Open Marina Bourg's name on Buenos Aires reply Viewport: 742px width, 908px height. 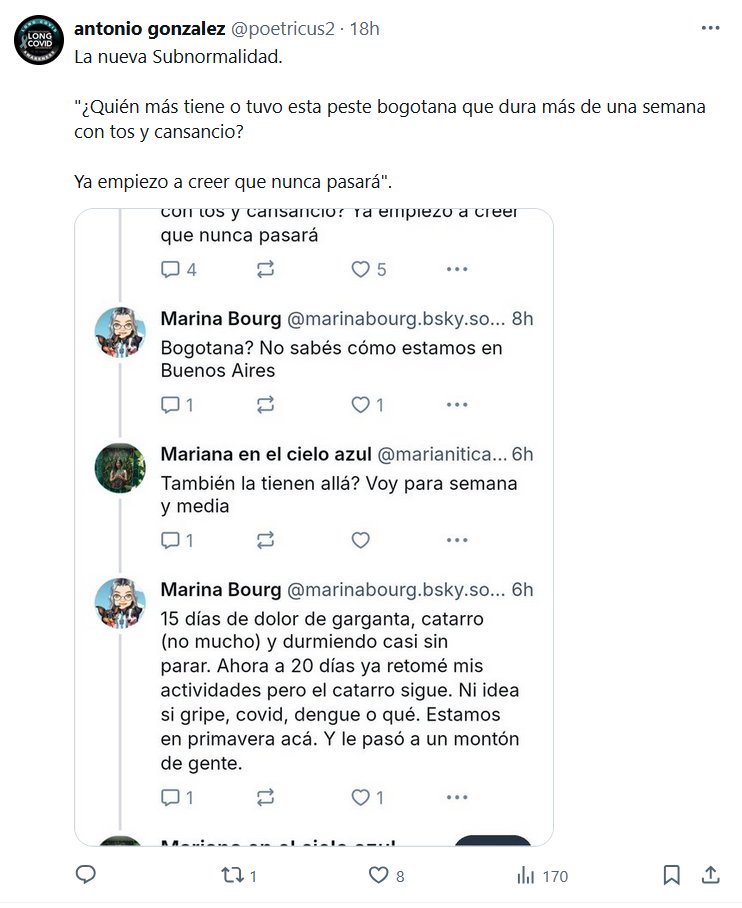[220, 319]
